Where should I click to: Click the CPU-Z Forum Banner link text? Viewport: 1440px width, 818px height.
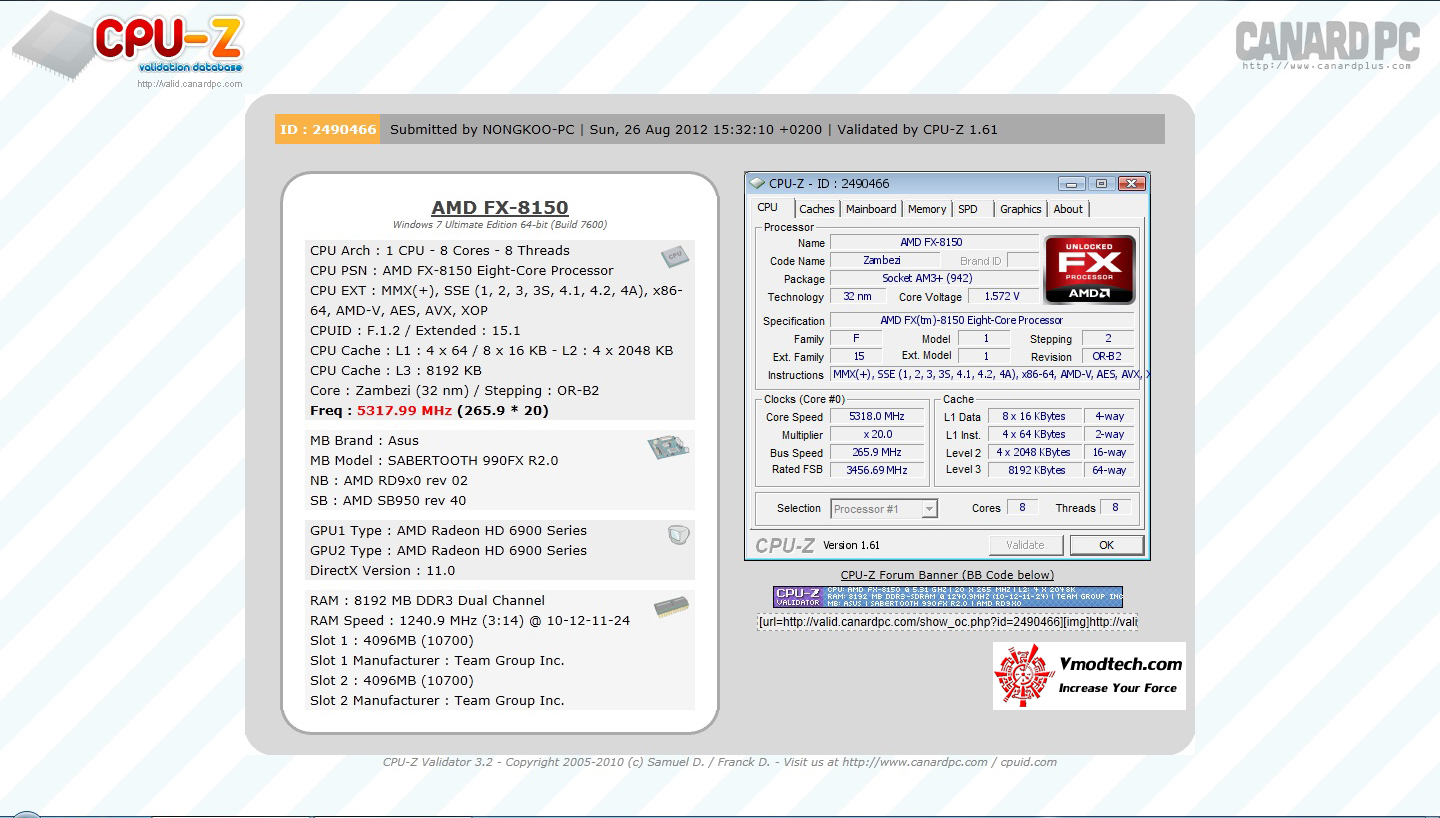pyautogui.click(x=947, y=575)
